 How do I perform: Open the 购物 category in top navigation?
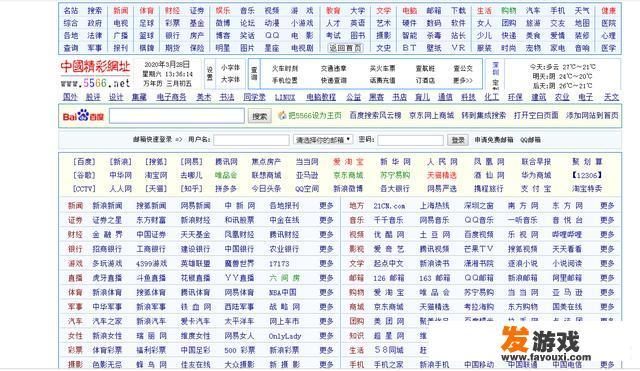(x=509, y=11)
